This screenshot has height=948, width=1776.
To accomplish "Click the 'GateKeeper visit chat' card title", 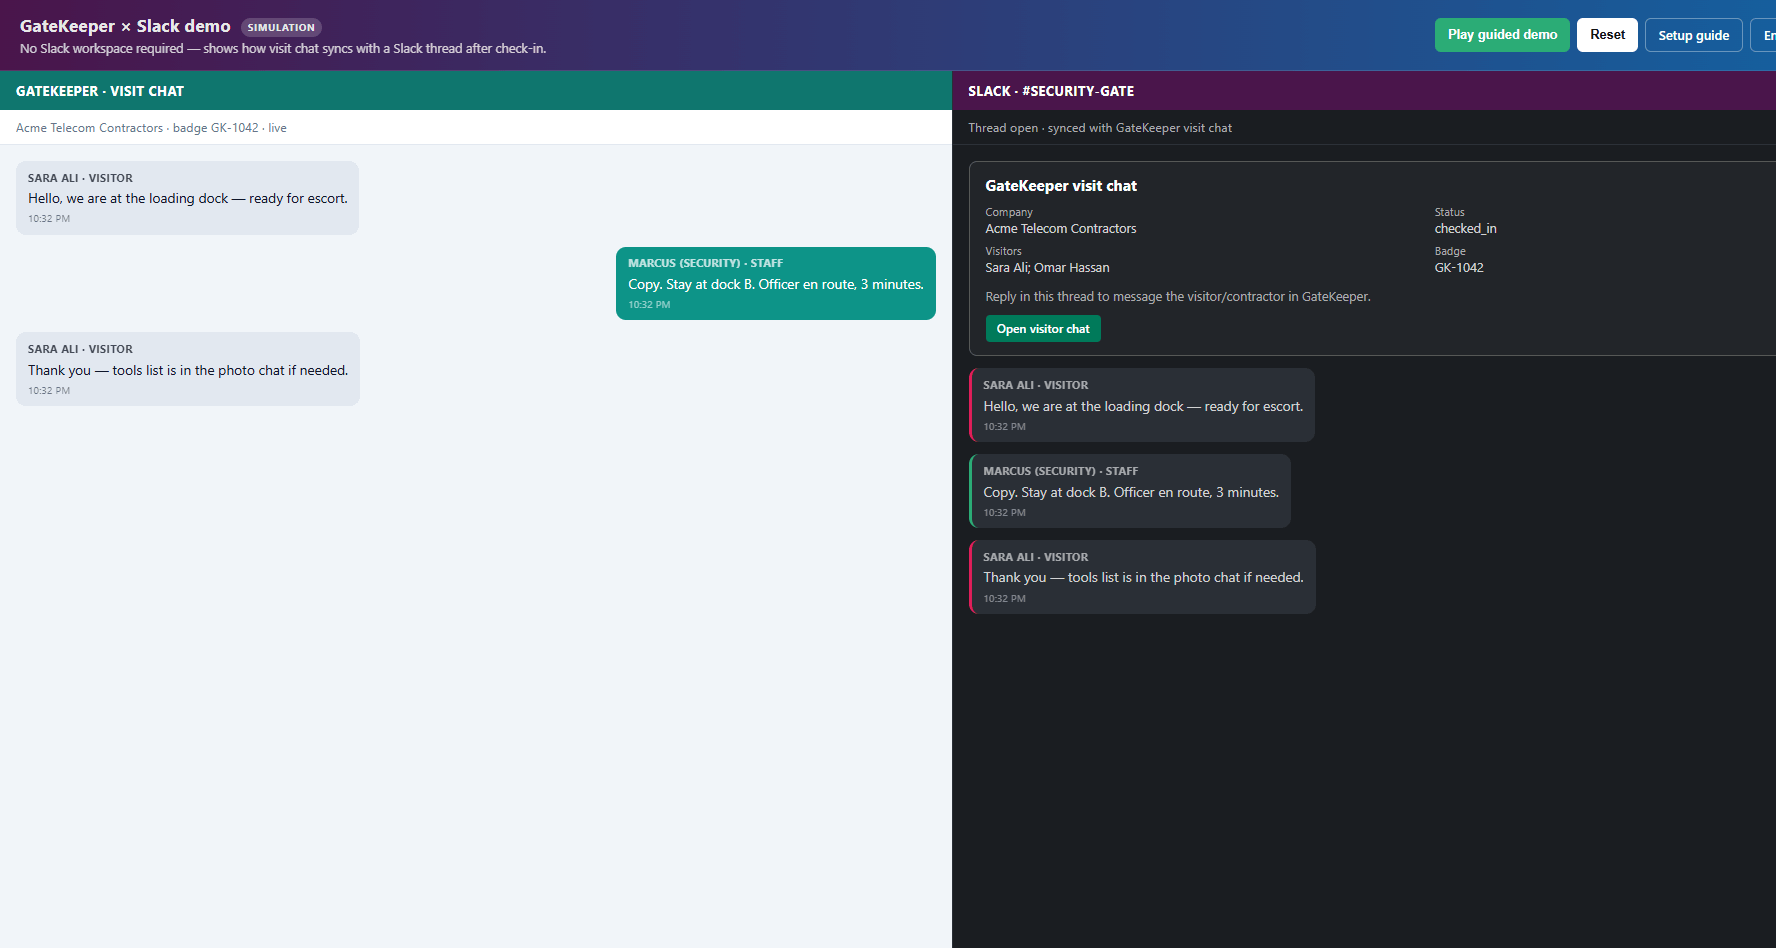I will coord(1061,186).
